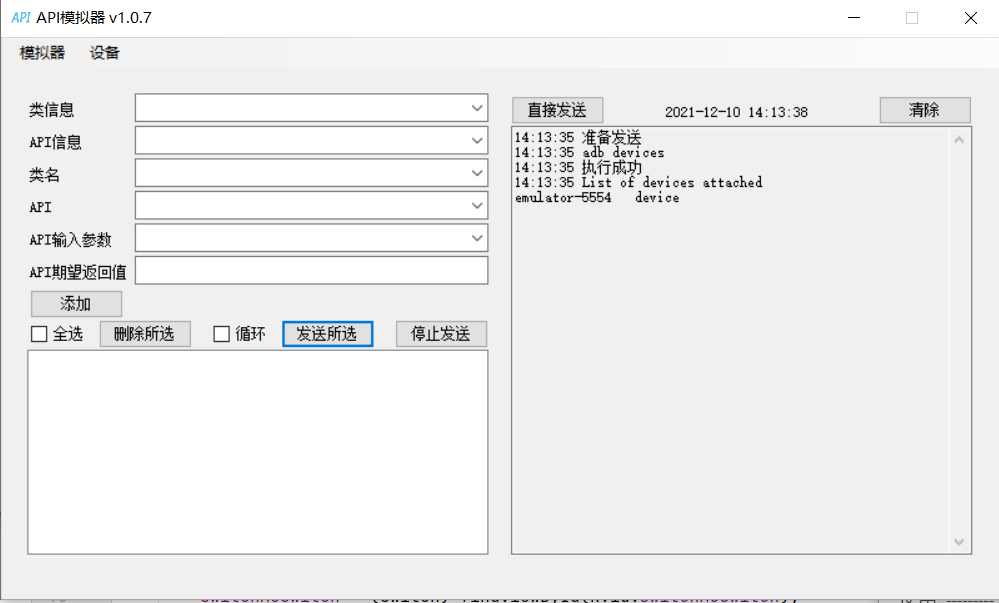Select the 'List of devices attached' log line
This screenshot has height=603, width=999.
638,182
